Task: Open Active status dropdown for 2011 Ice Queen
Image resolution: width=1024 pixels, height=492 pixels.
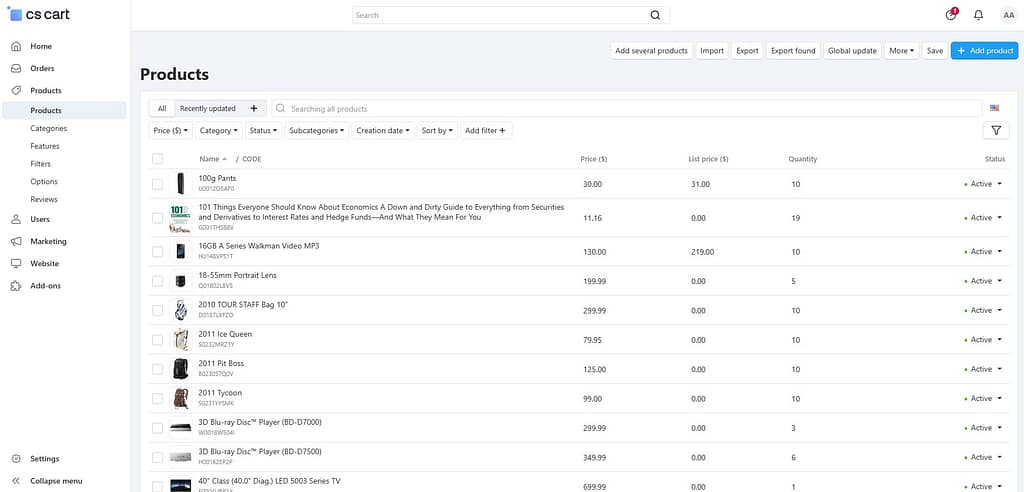Action: (x=986, y=340)
